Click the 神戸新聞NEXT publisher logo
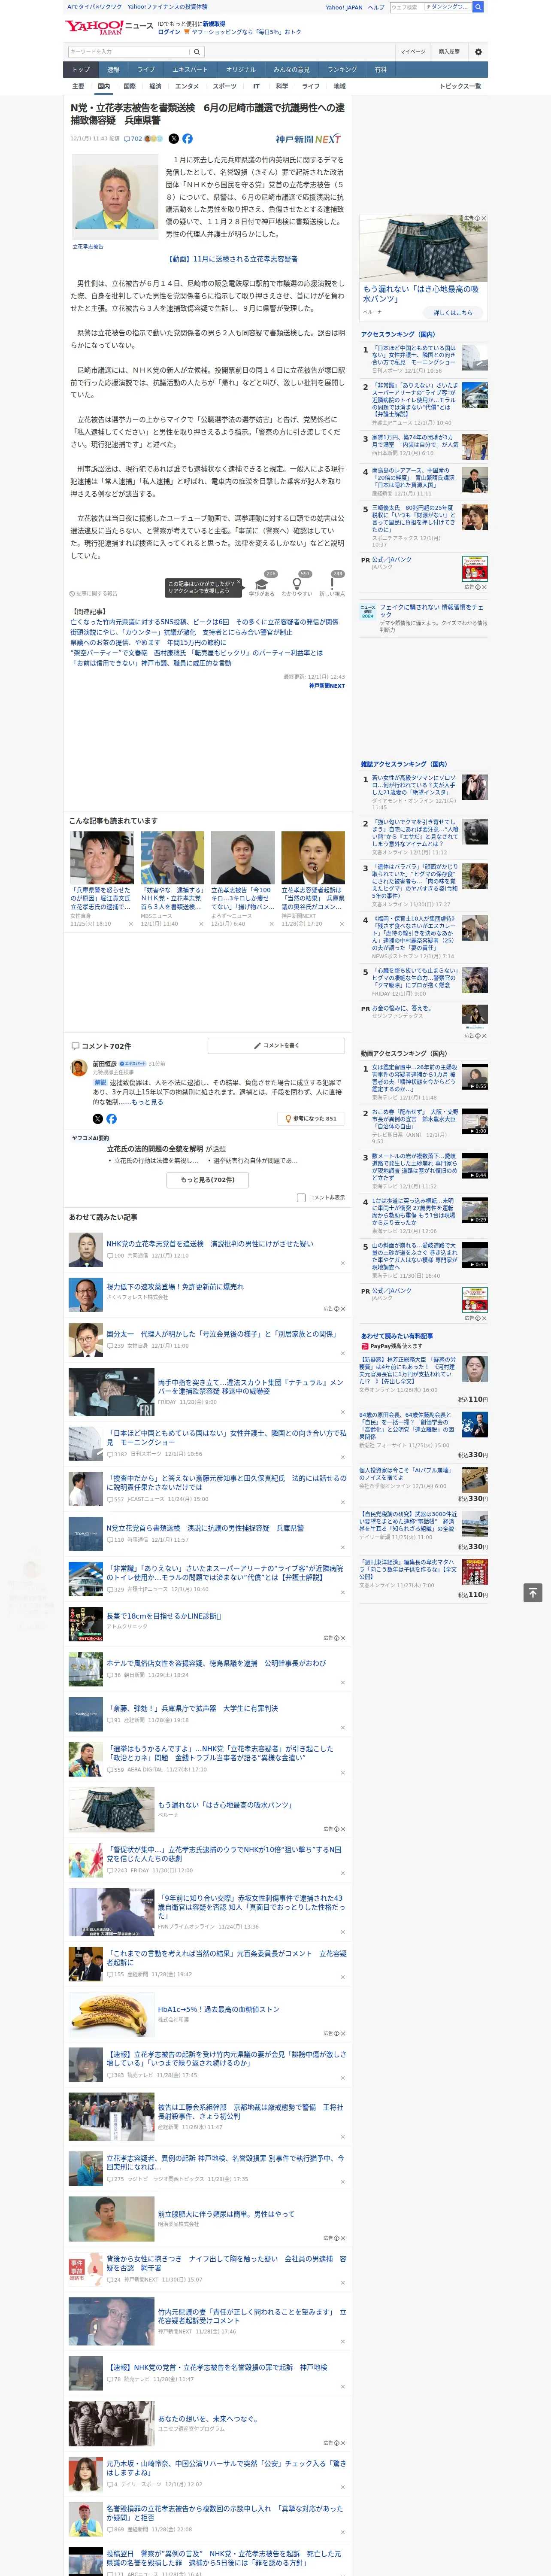551x2576 pixels. (x=308, y=139)
